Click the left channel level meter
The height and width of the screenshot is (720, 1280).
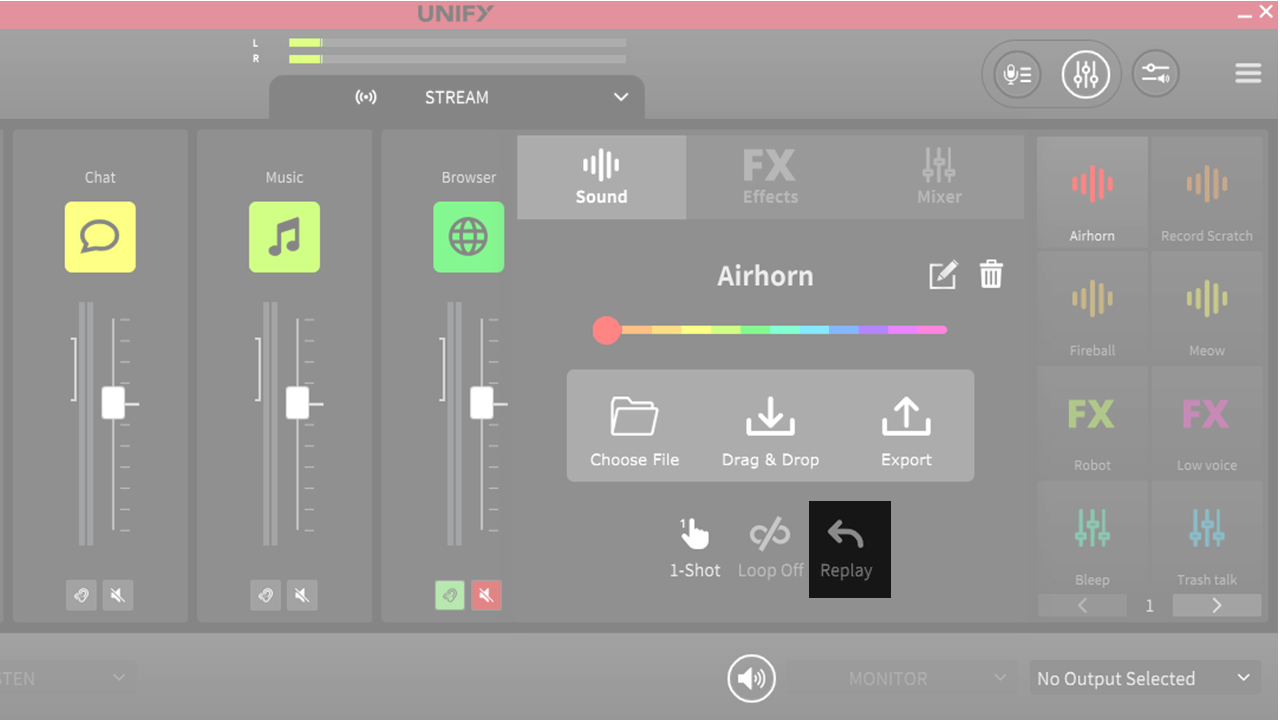click(457, 43)
